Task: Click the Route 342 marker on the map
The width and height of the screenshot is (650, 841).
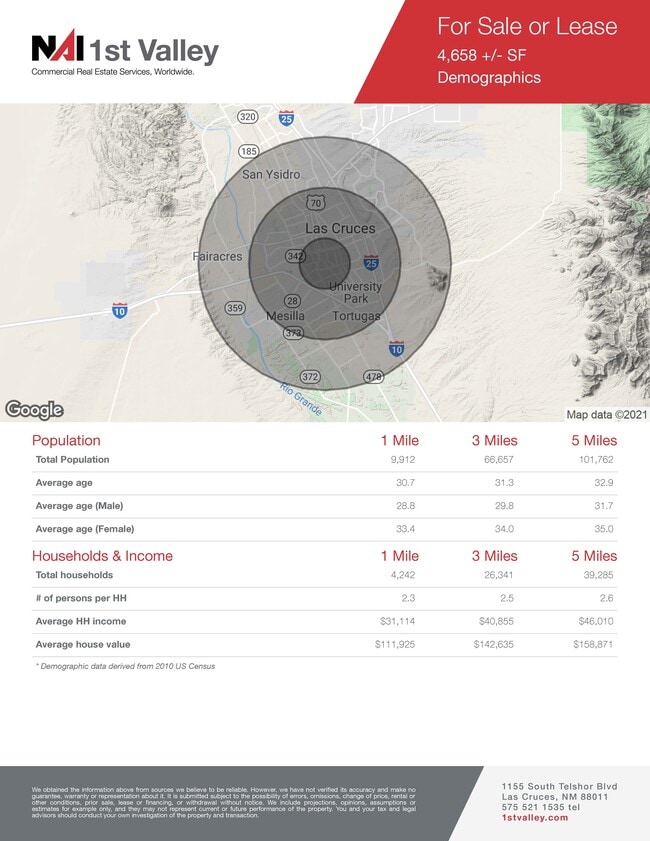Action: pyautogui.click(x=295, y=256)
